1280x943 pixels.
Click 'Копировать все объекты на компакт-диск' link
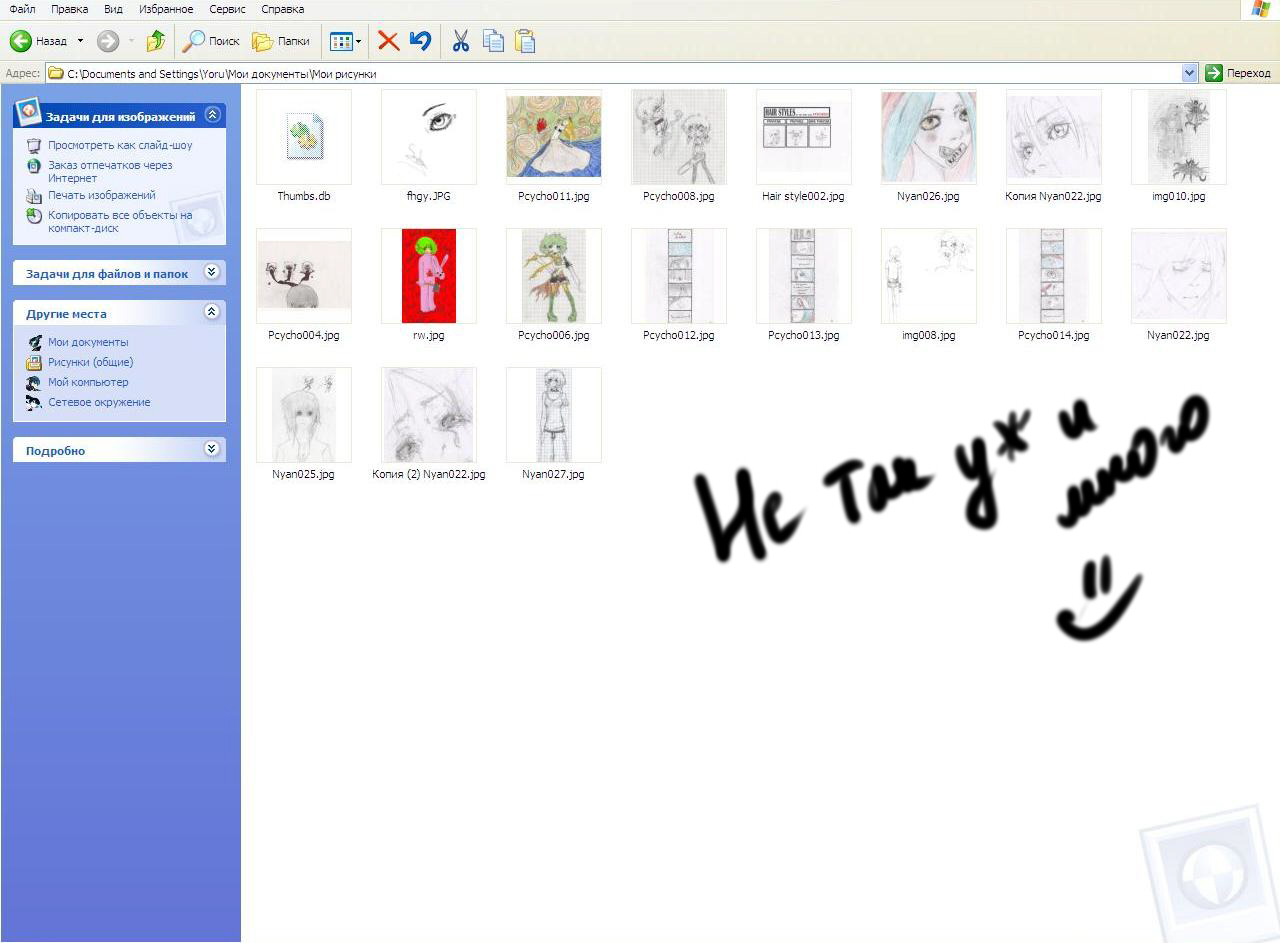pos(120,221)
